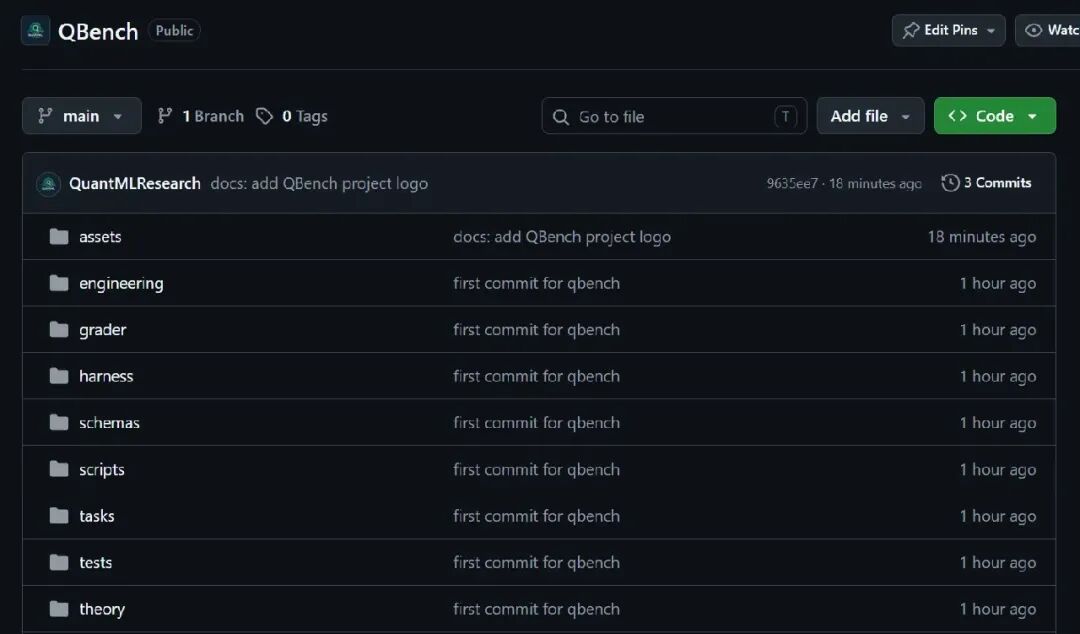This screenshot has height=634, width=1080.
Task: Expand the Add file dropdown
Action: (870, 116)
